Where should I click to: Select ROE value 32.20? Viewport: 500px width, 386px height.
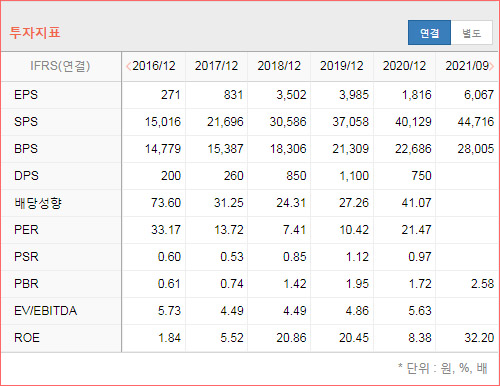[x=479, y=338]
